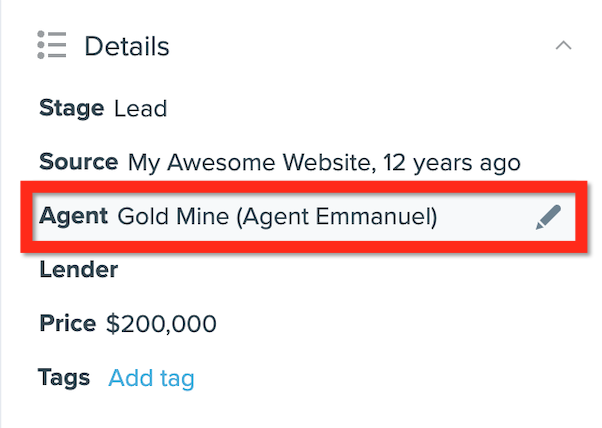
Task: Click the Agent label text
Action: [x=73, y=216]
